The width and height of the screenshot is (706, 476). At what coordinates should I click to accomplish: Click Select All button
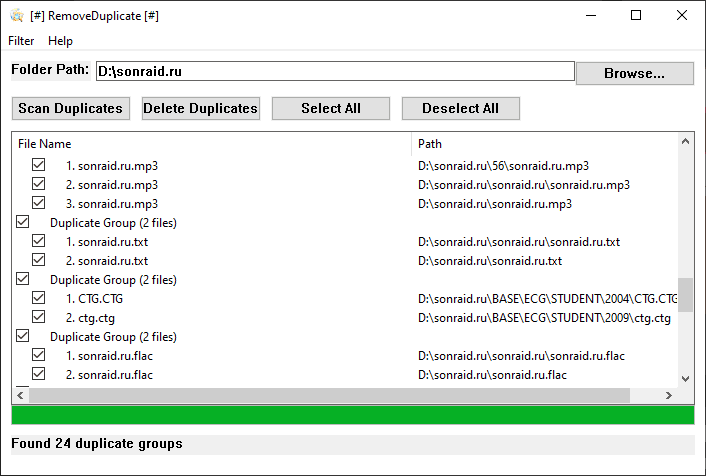pyautogui.click(x=331, y=109)
